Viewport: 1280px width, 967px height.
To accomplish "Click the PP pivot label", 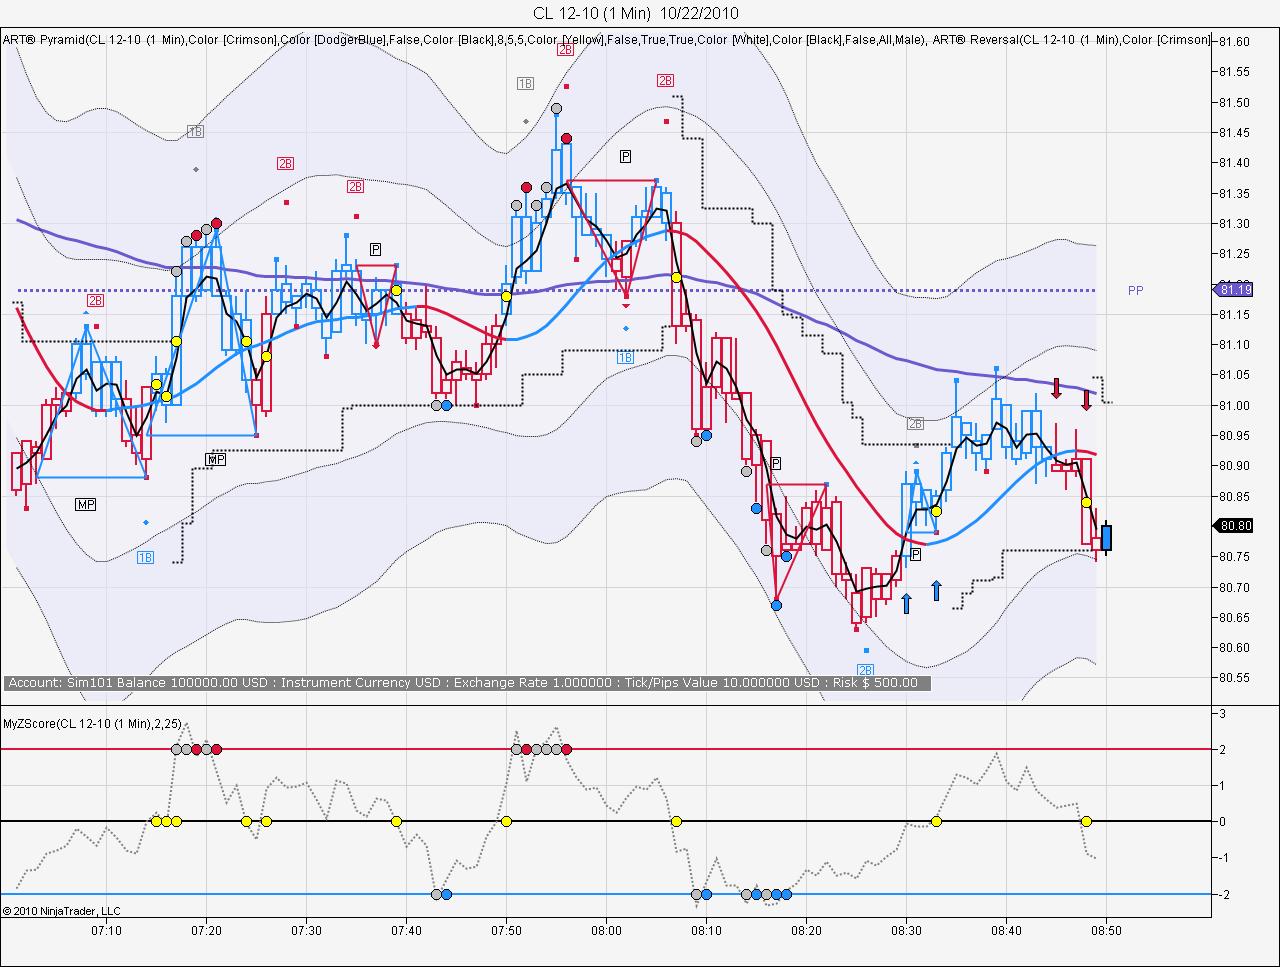I will (x=1135, y=291).
